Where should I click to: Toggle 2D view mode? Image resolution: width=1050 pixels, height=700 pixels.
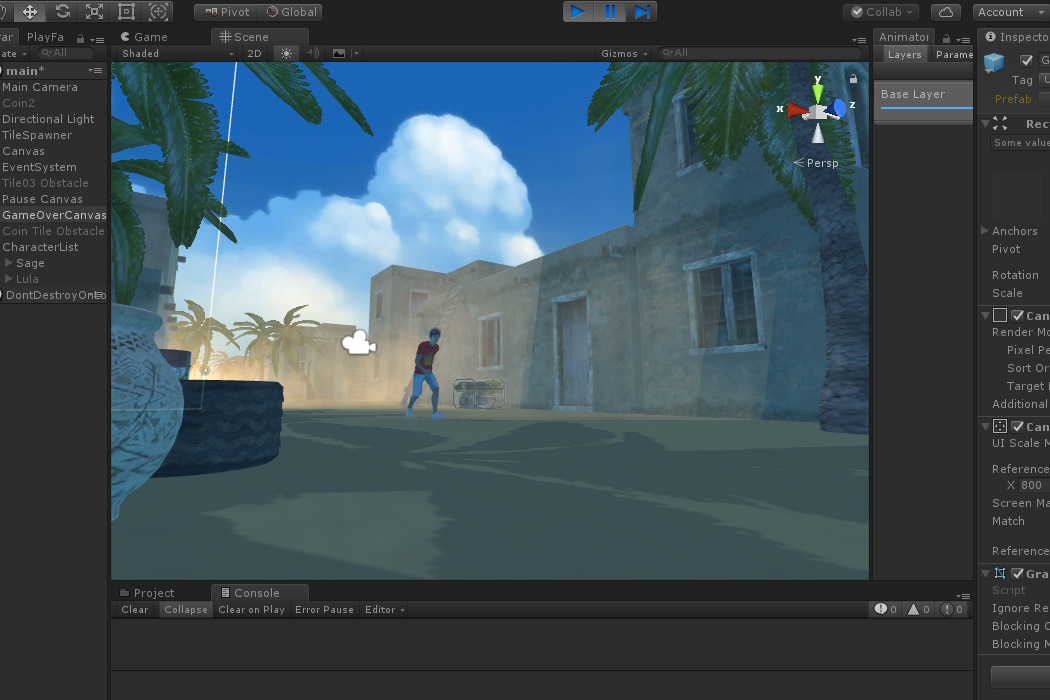click(x=254, y=53)
